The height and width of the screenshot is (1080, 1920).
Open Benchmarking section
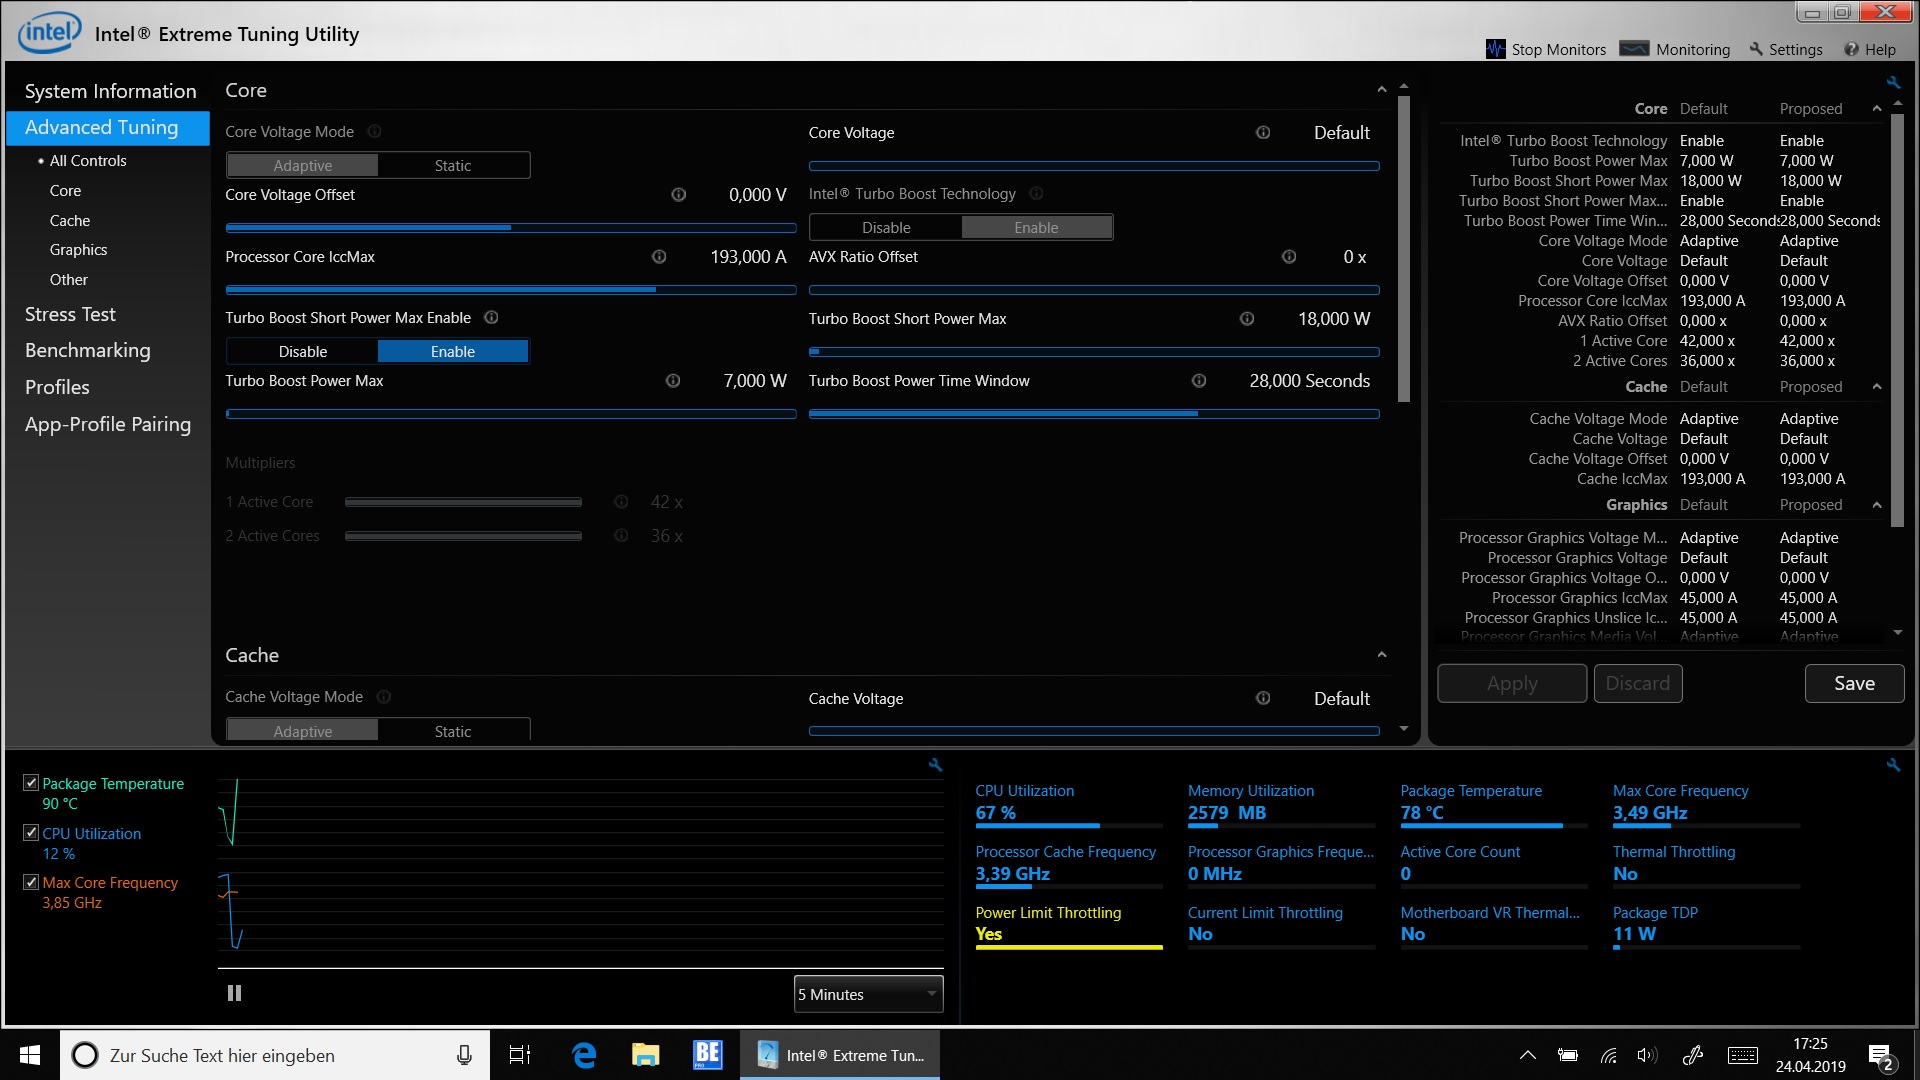pyautogui.click(x=88, y=351)
